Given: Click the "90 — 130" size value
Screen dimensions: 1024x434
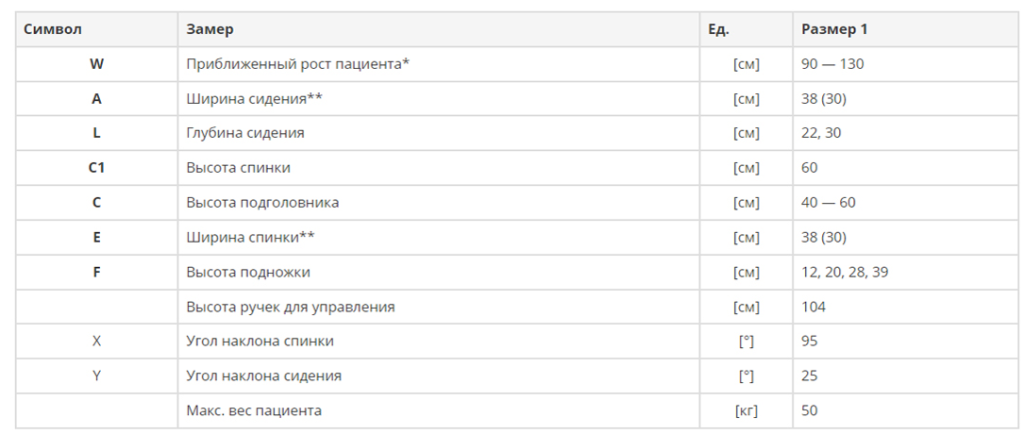Looking at the screenshot, I should coord(832,64).
